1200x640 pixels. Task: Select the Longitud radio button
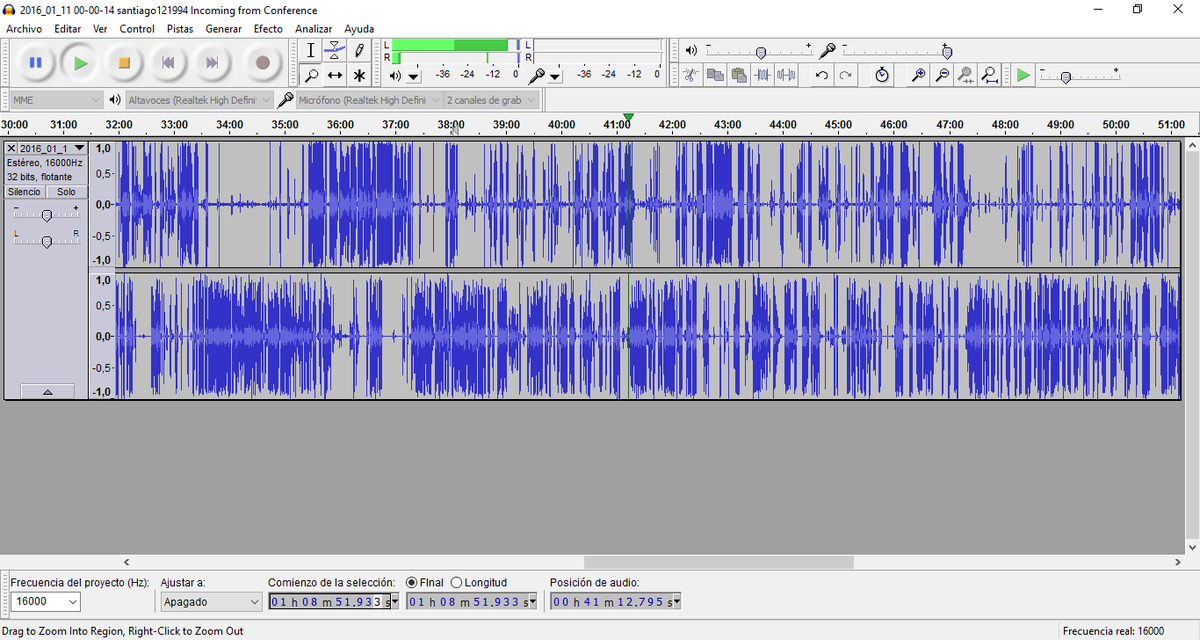(456, 582)
